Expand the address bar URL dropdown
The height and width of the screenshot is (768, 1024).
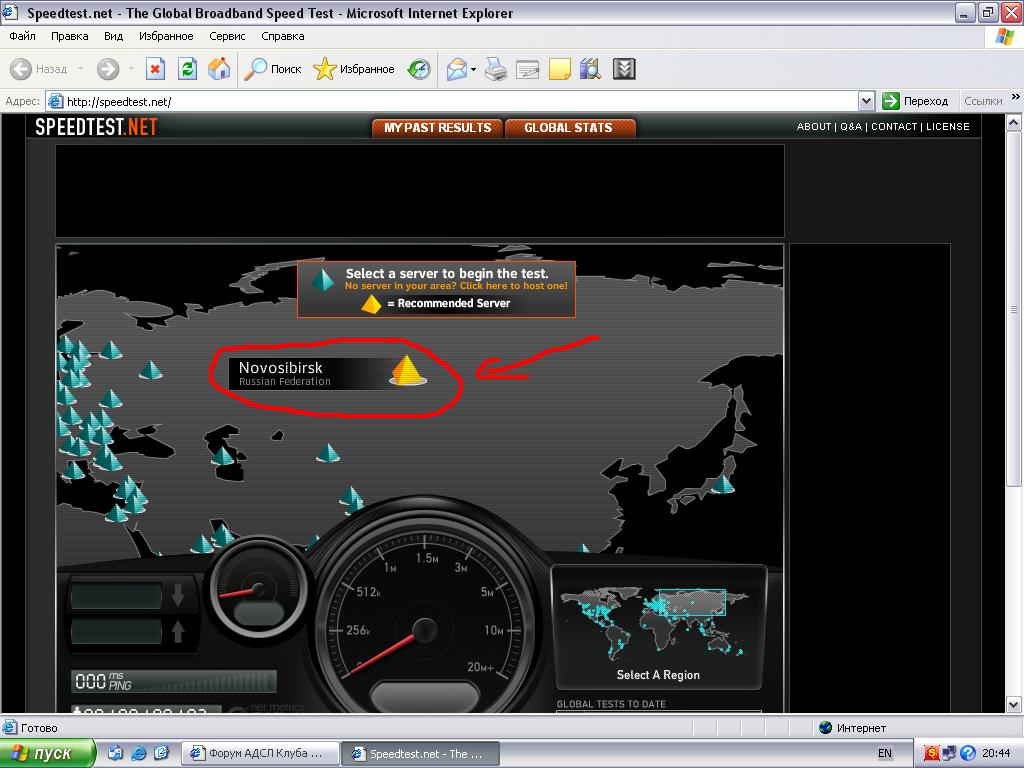click(867, 101)
